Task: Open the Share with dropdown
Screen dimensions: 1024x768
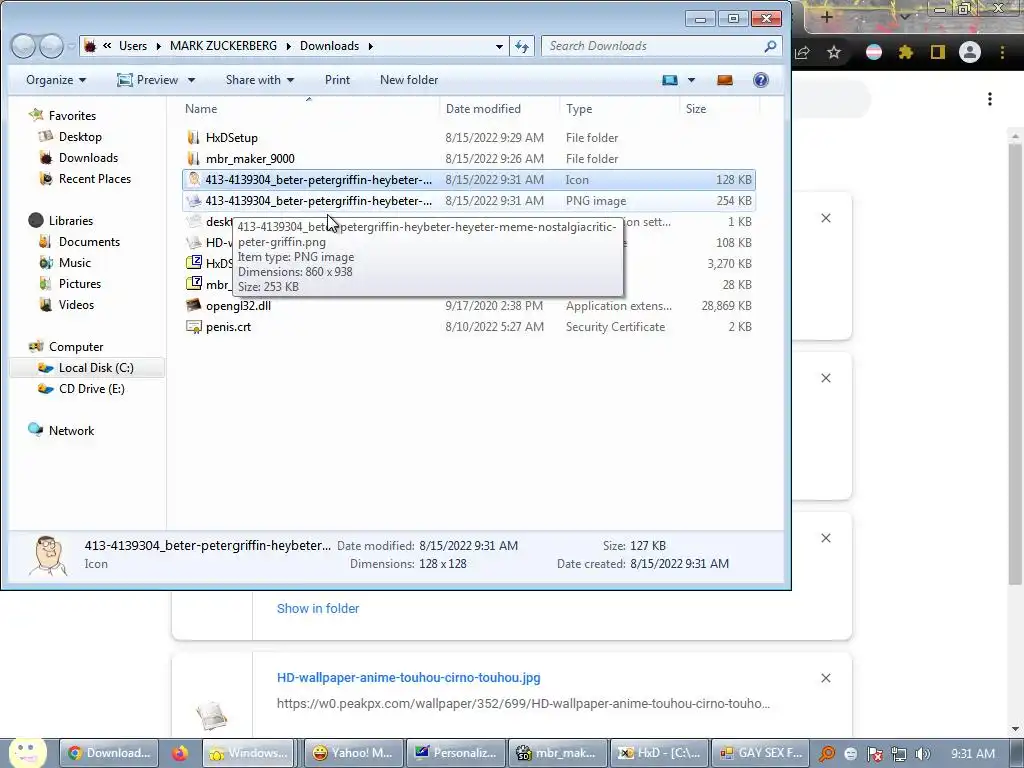Action: point(260,80)
